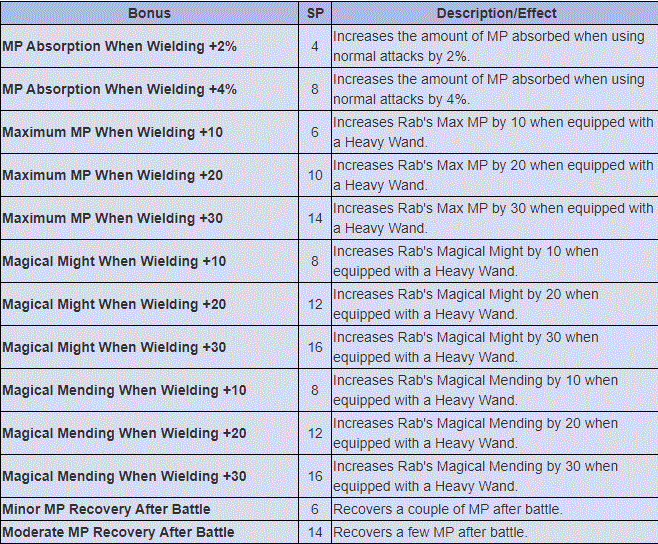Click Magical Might When Wielding +10 bonus
The height and width of the screenshot is (544, 658).
pyautogui.click(x=114, y=261)
